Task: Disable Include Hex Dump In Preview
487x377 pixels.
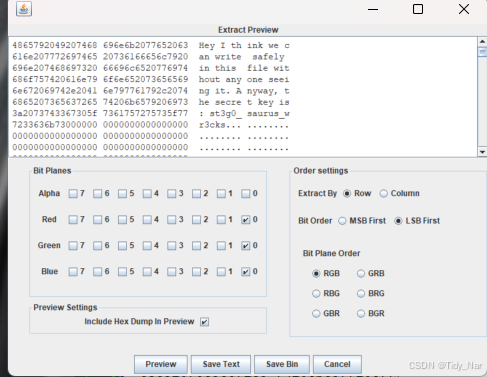Action: 204,322
